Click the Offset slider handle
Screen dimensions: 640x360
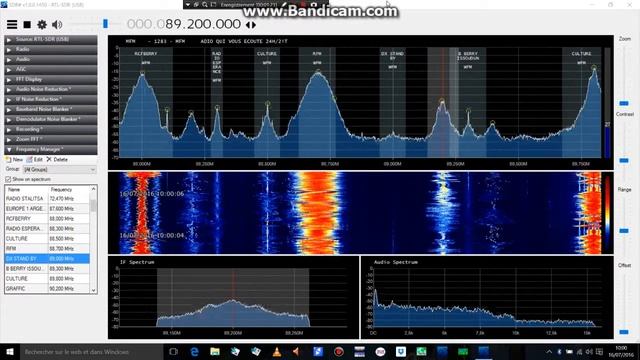(x=624, y=332)
